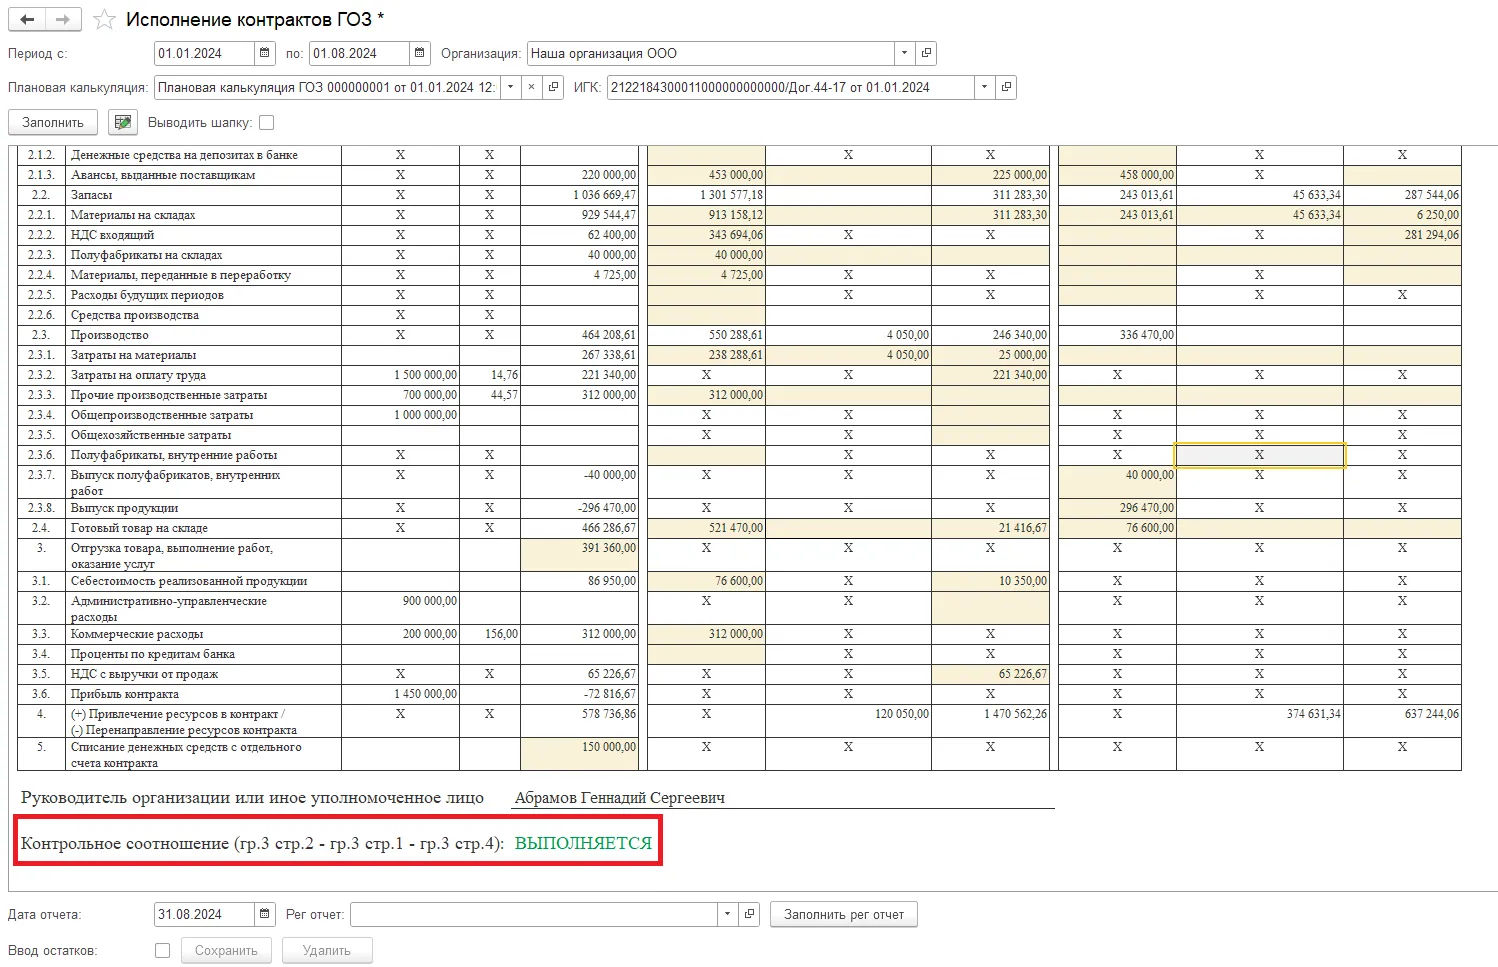Select the Коммерческие расходы row label
This screenshot has height=967, width=1498.
pyautogui.click(x=137, y=634)
